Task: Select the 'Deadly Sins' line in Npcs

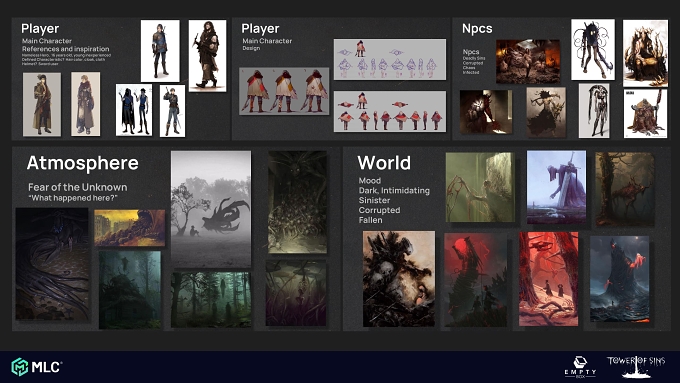Action: pos(474,58)
